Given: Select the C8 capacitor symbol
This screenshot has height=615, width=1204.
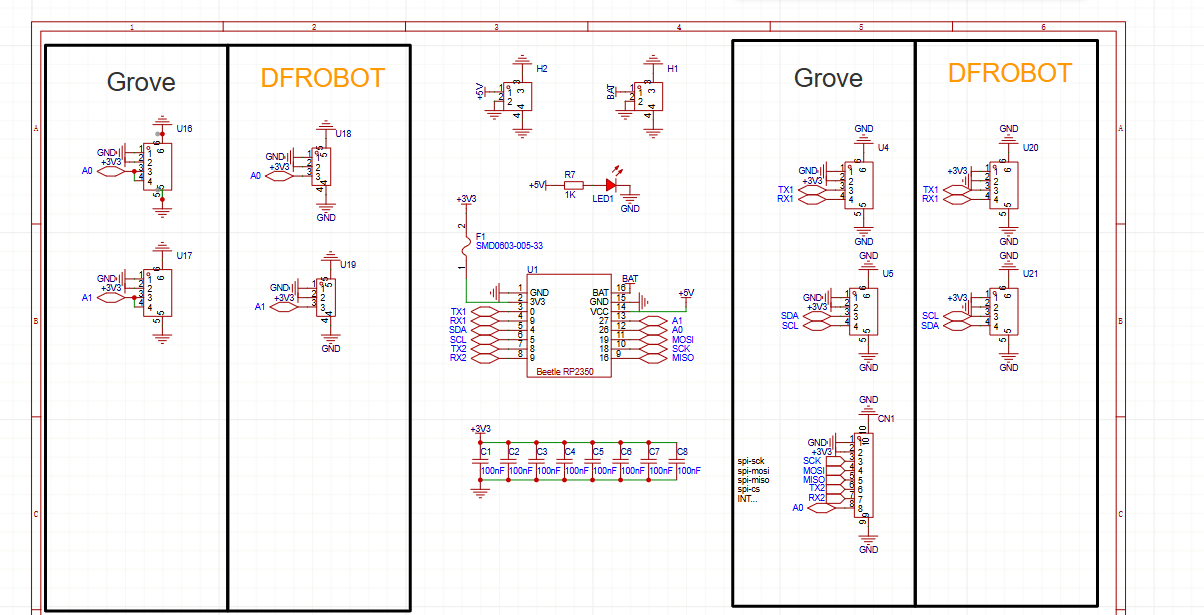Looking at the screenshot, I should click(x=676, y=461).
